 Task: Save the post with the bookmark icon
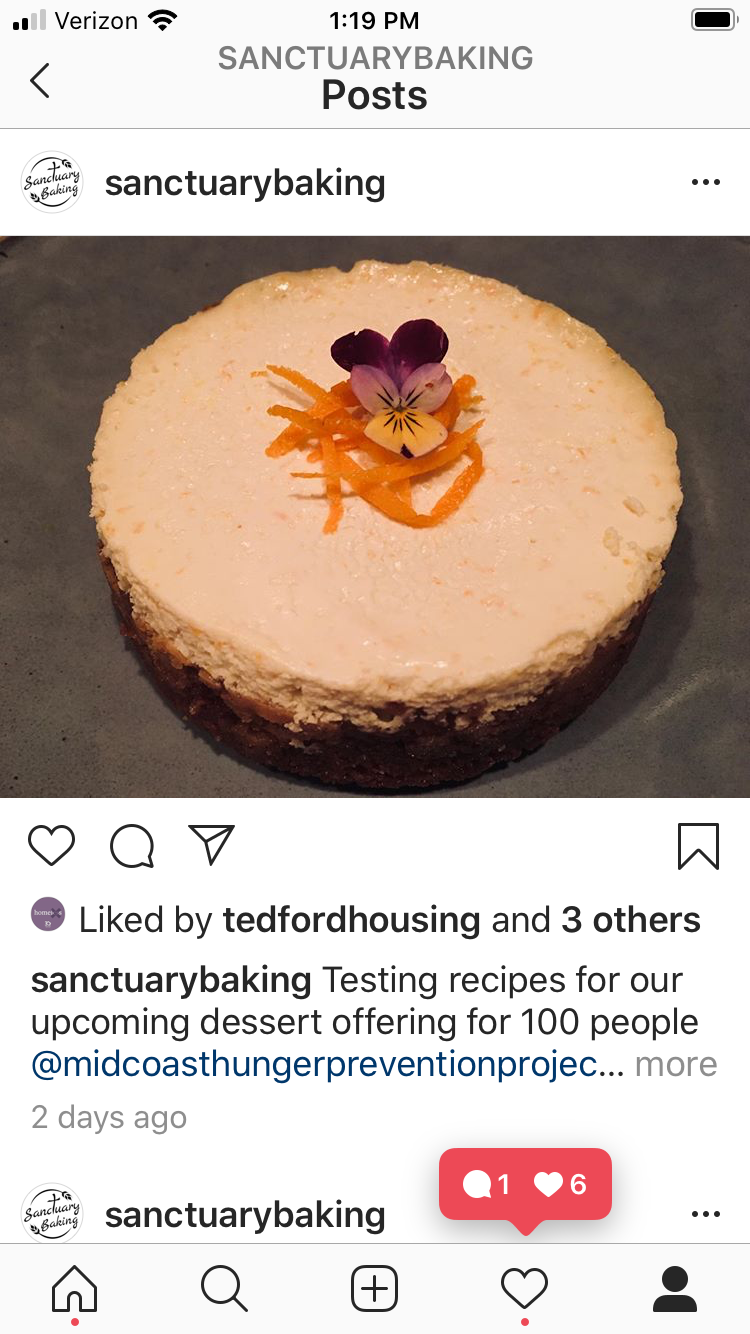click(x=698, y=846)
